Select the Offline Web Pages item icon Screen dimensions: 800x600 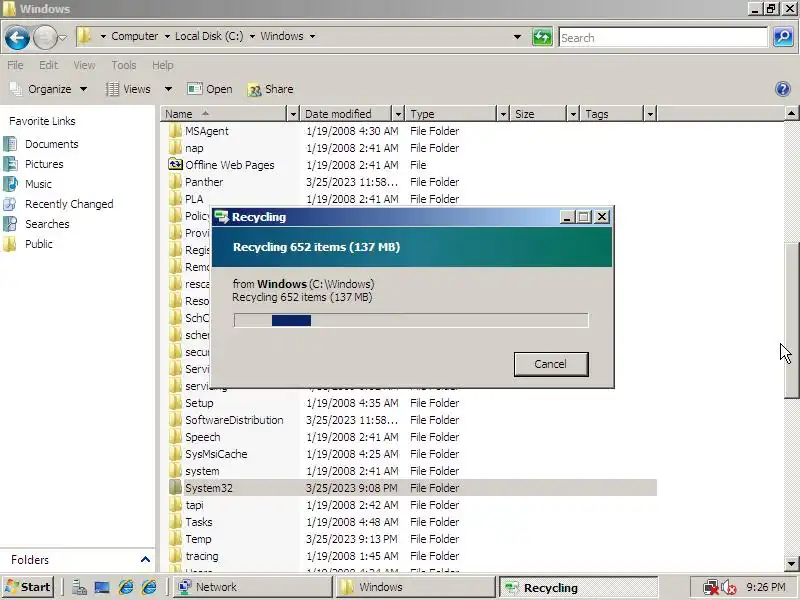tap(175, 164)
